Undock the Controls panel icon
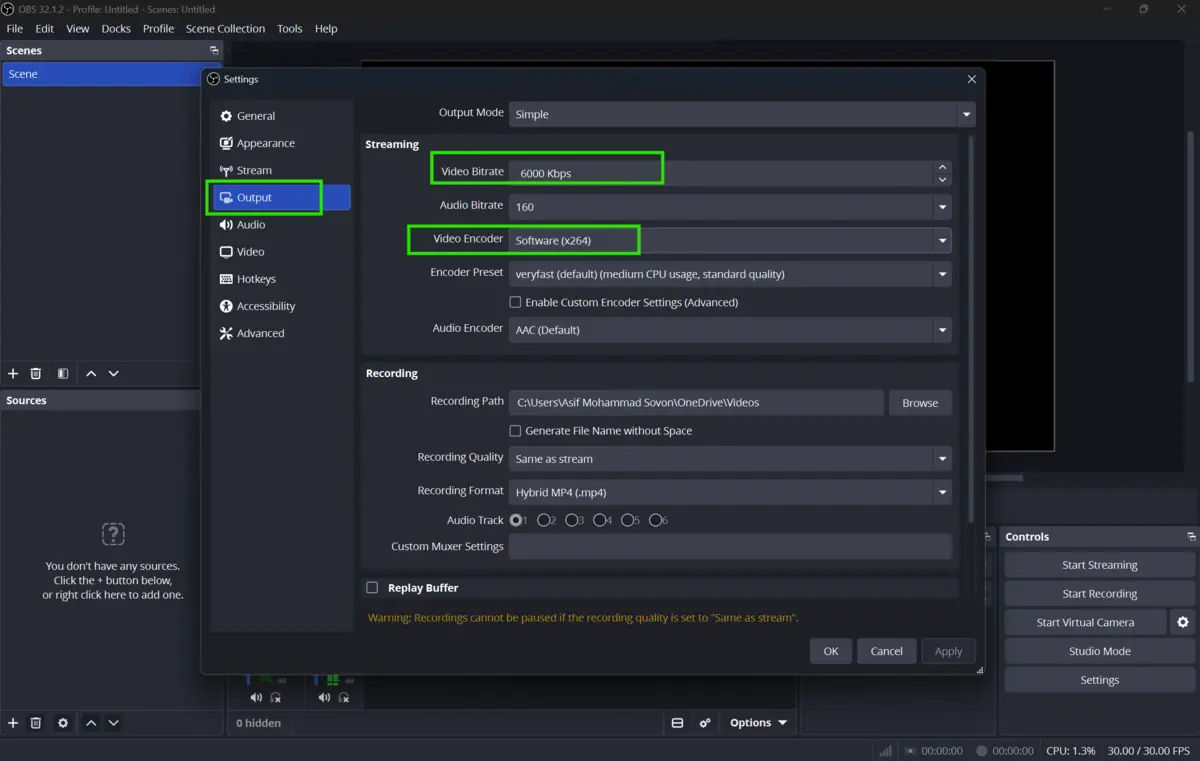This screenshot has width=1200, height=761. 1190,537
